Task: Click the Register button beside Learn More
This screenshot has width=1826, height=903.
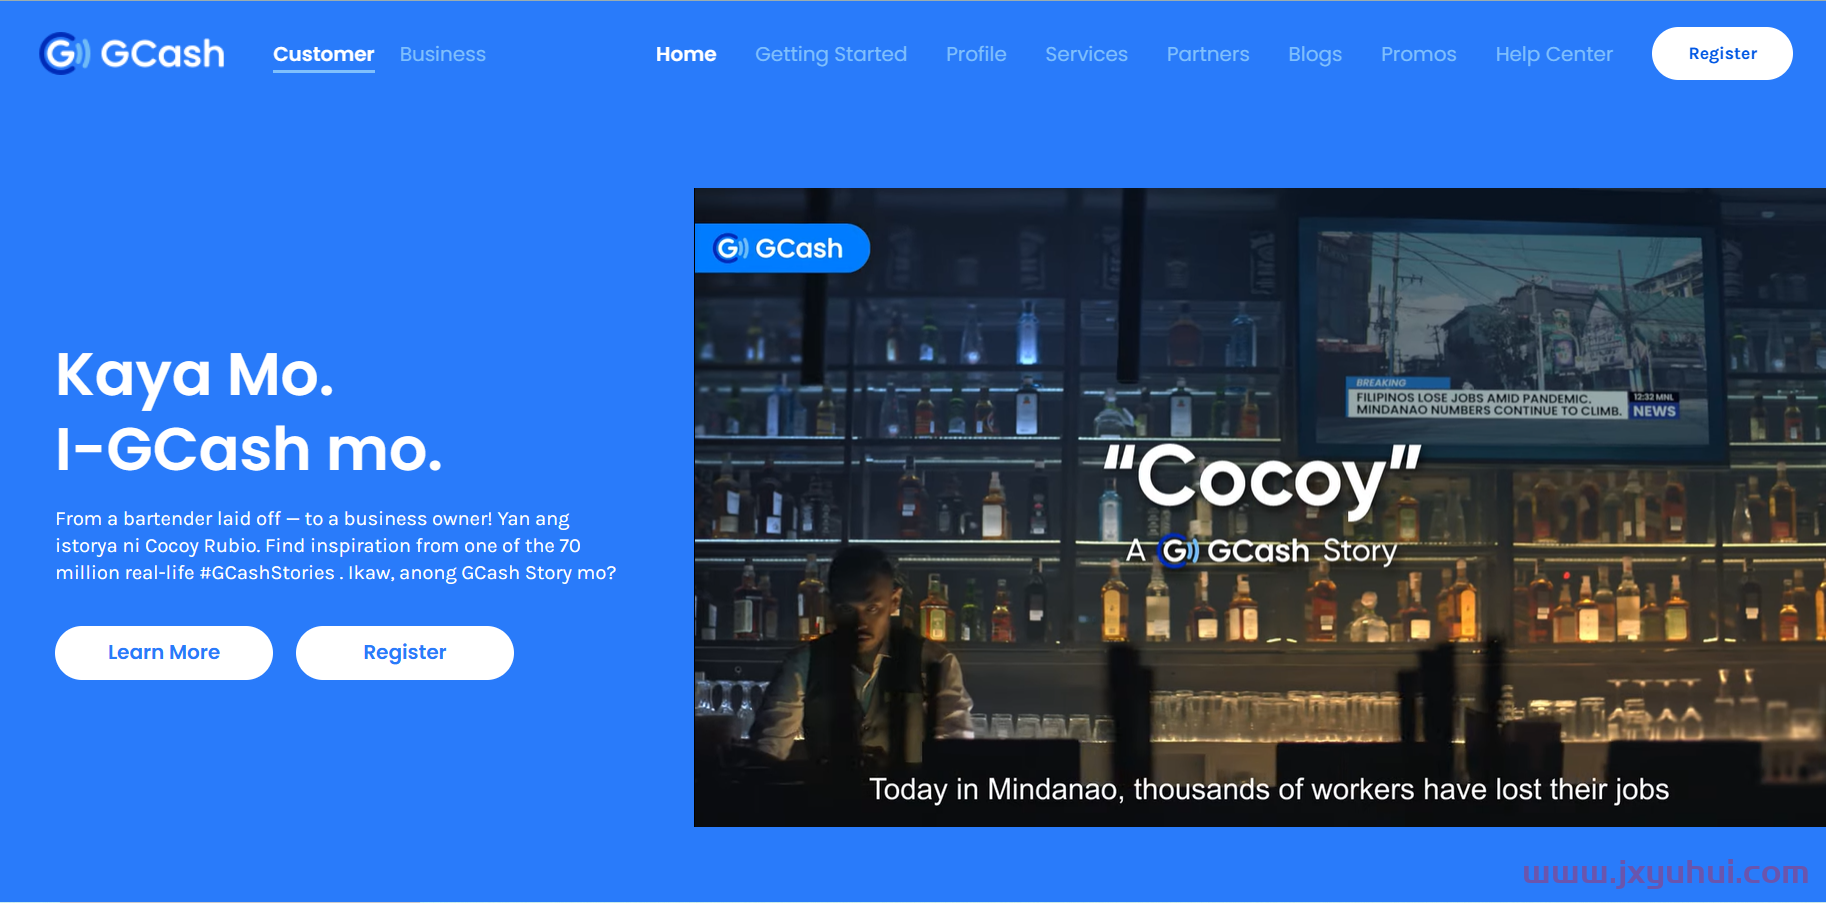Action: coord(405,653)
